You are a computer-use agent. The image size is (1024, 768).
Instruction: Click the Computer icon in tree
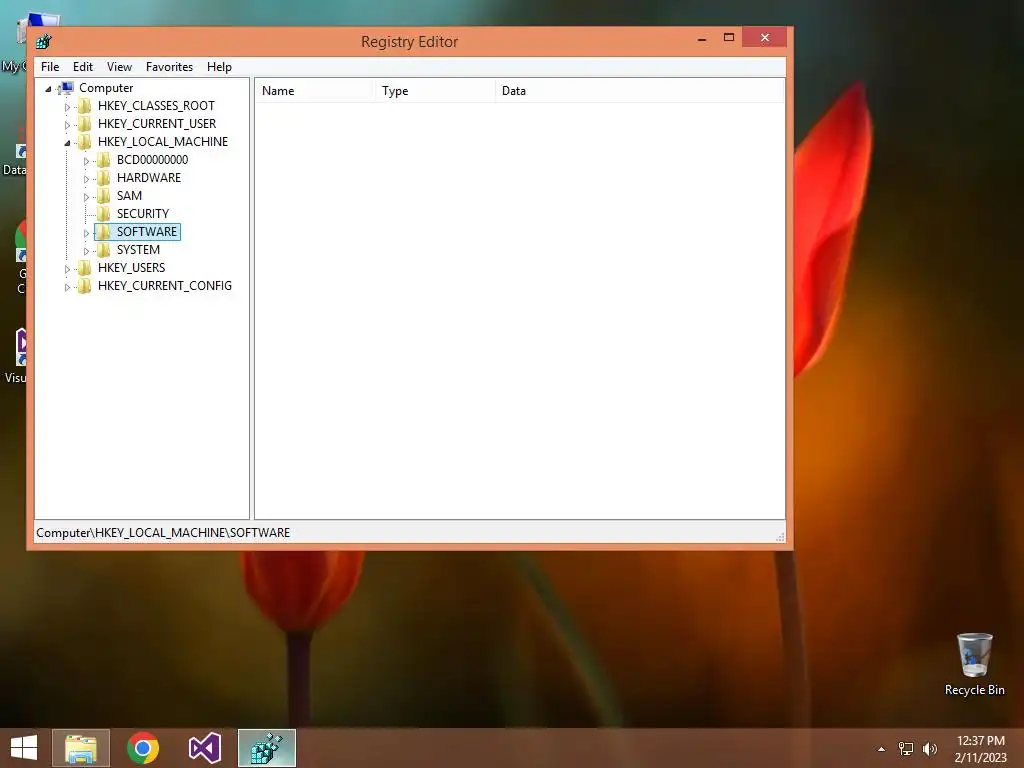(x=66, y=88)
